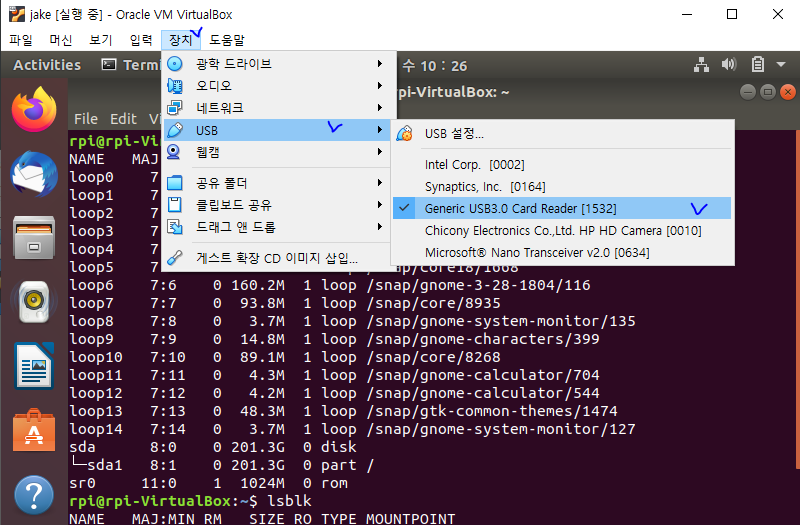
Task: Click the volume speaker icon in top bar
Action: 729,64
